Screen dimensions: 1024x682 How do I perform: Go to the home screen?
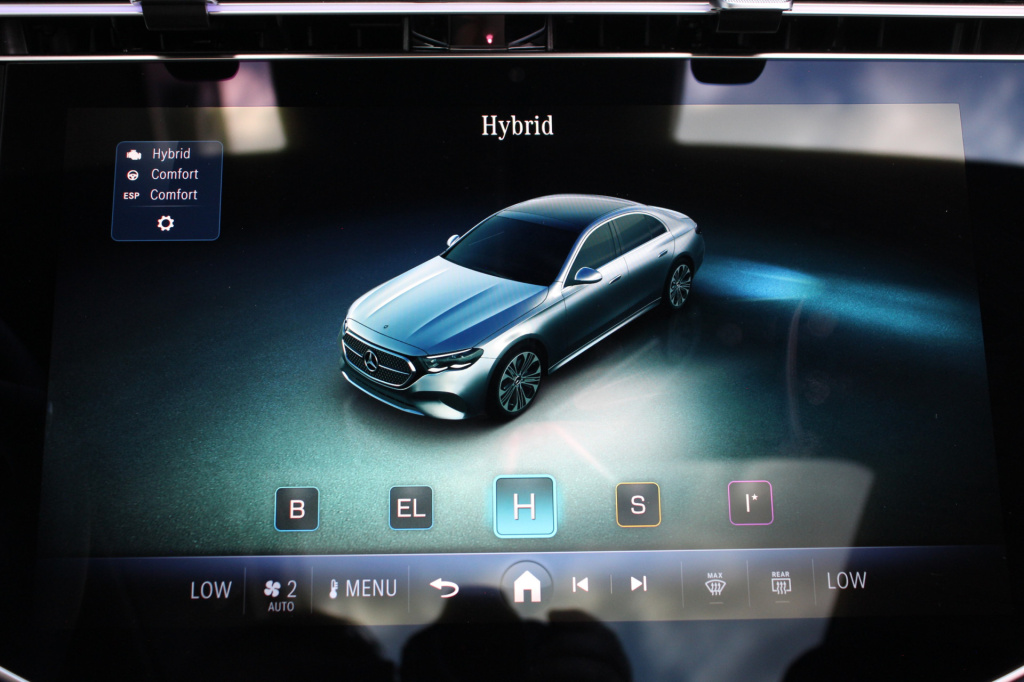pos(526,585)
